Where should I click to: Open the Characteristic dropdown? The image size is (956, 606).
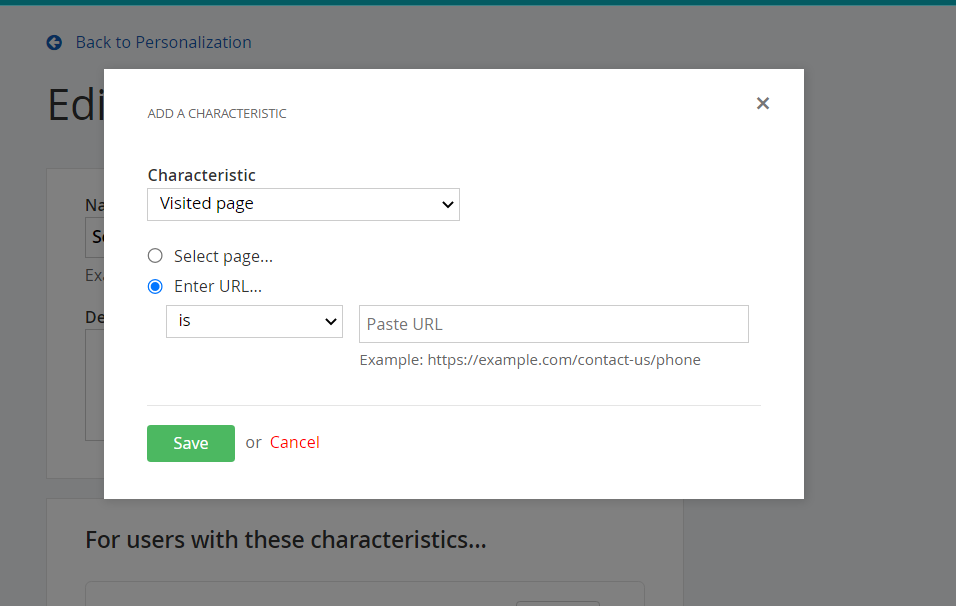click(303, 204)
